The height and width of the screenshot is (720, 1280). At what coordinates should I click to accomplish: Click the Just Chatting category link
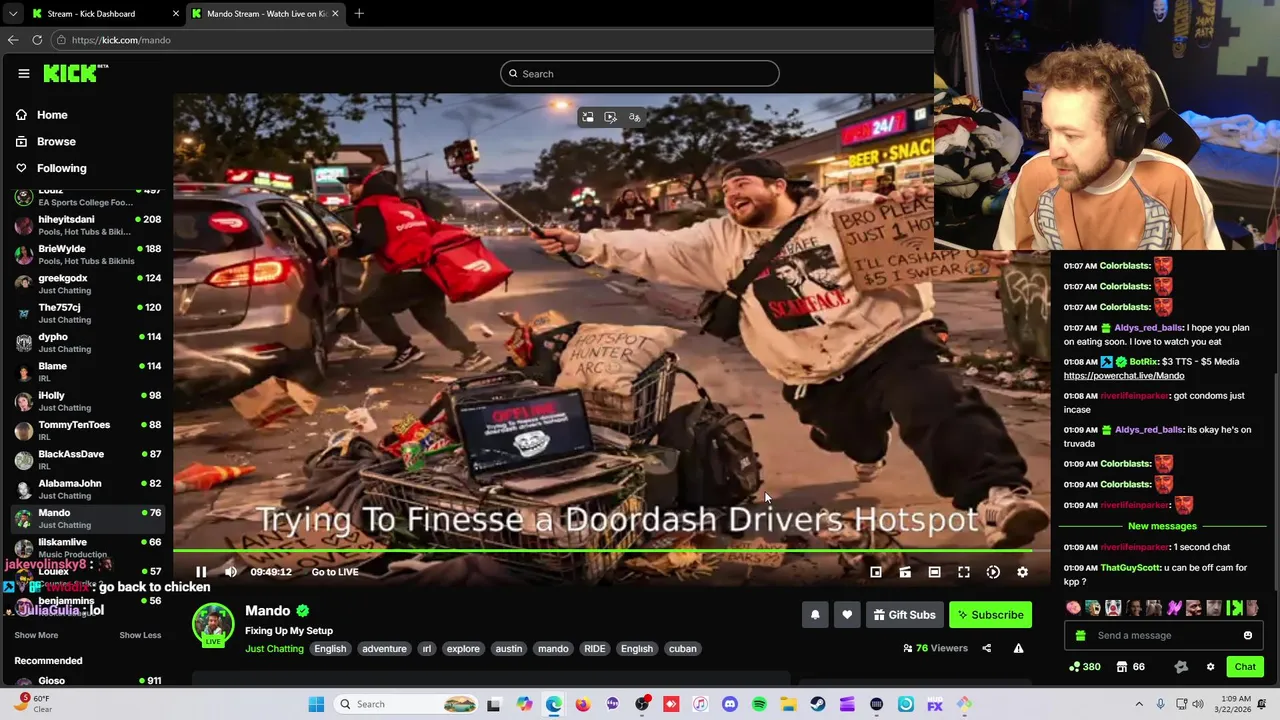pos(274,649)
